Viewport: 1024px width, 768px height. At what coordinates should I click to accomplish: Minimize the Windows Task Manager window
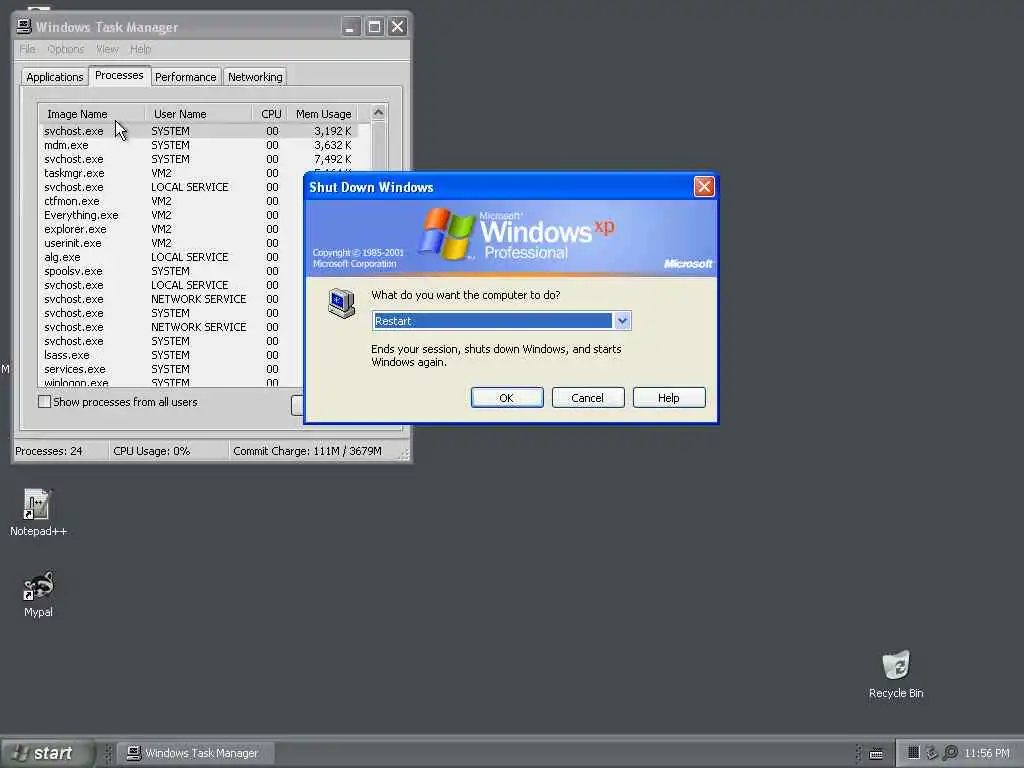(x=351, y=27)
